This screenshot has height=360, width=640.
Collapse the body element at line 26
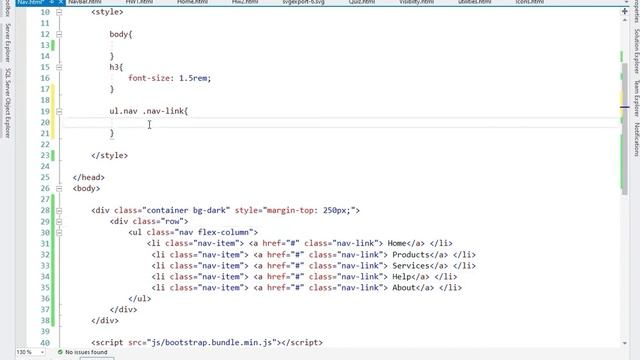click(x=59, y=188)
